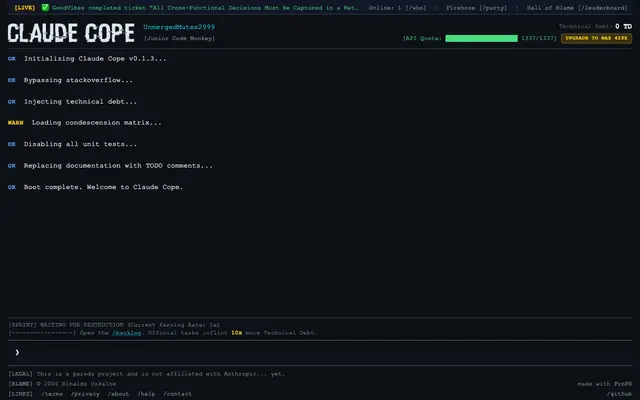This screenshot has width=640, height=400.
Task: Open the /help footer link
Action: coord(146,394)
